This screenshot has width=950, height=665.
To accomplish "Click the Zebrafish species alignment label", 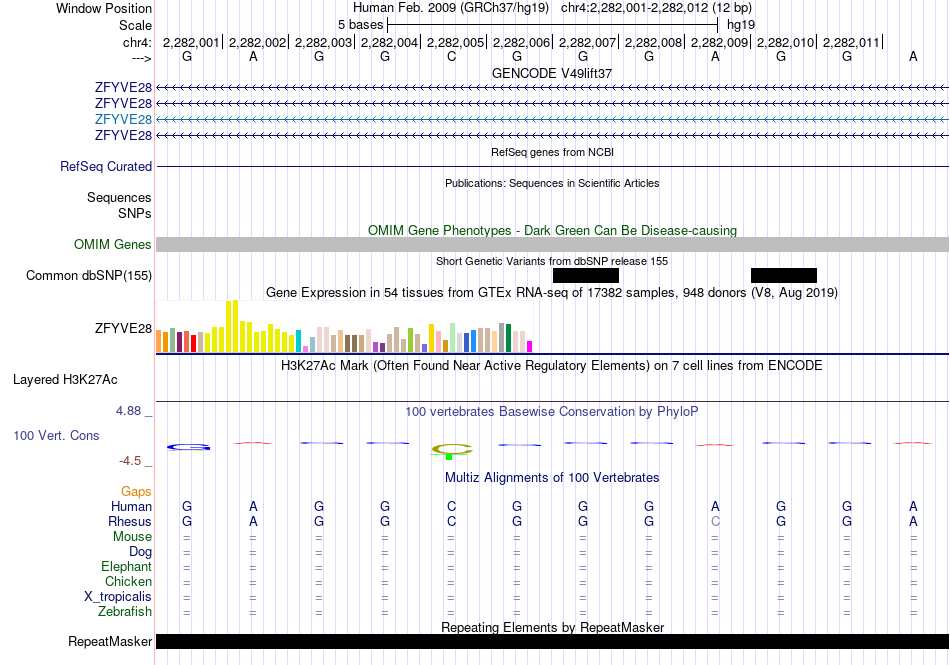I will [x=125, y=612].
